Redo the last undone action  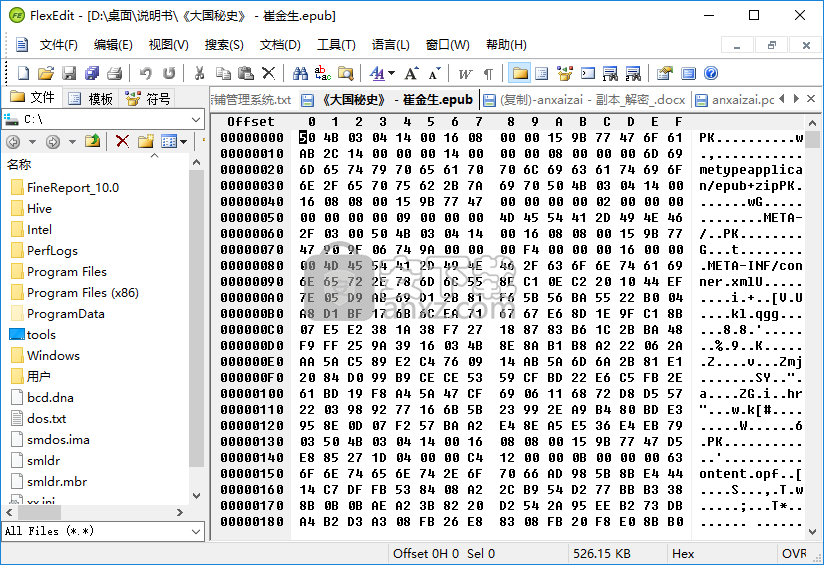pyautogui.click(x=168, y=73)
